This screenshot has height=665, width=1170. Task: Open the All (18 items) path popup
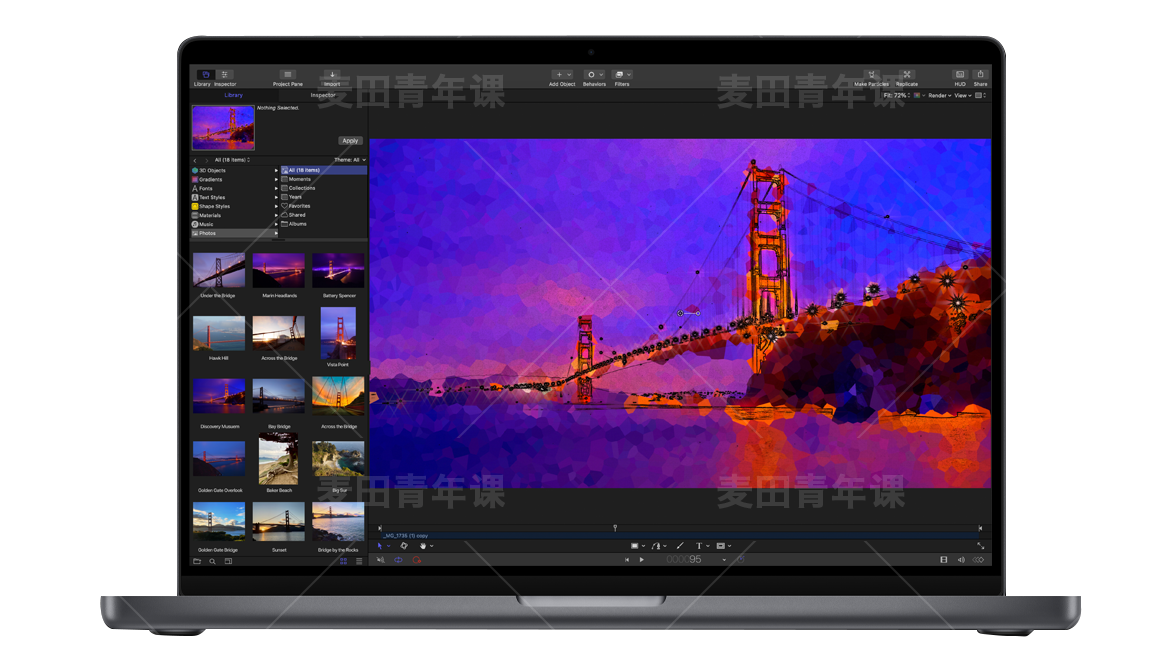pyautogui.click(x=232, y=160)
